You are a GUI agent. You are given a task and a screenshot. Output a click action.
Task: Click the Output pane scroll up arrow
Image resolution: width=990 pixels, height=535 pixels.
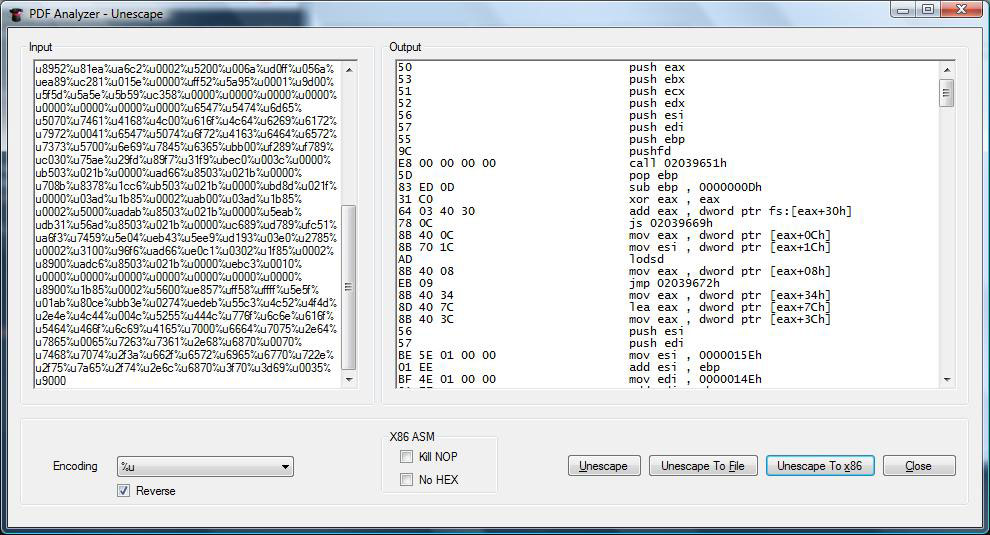946,69
